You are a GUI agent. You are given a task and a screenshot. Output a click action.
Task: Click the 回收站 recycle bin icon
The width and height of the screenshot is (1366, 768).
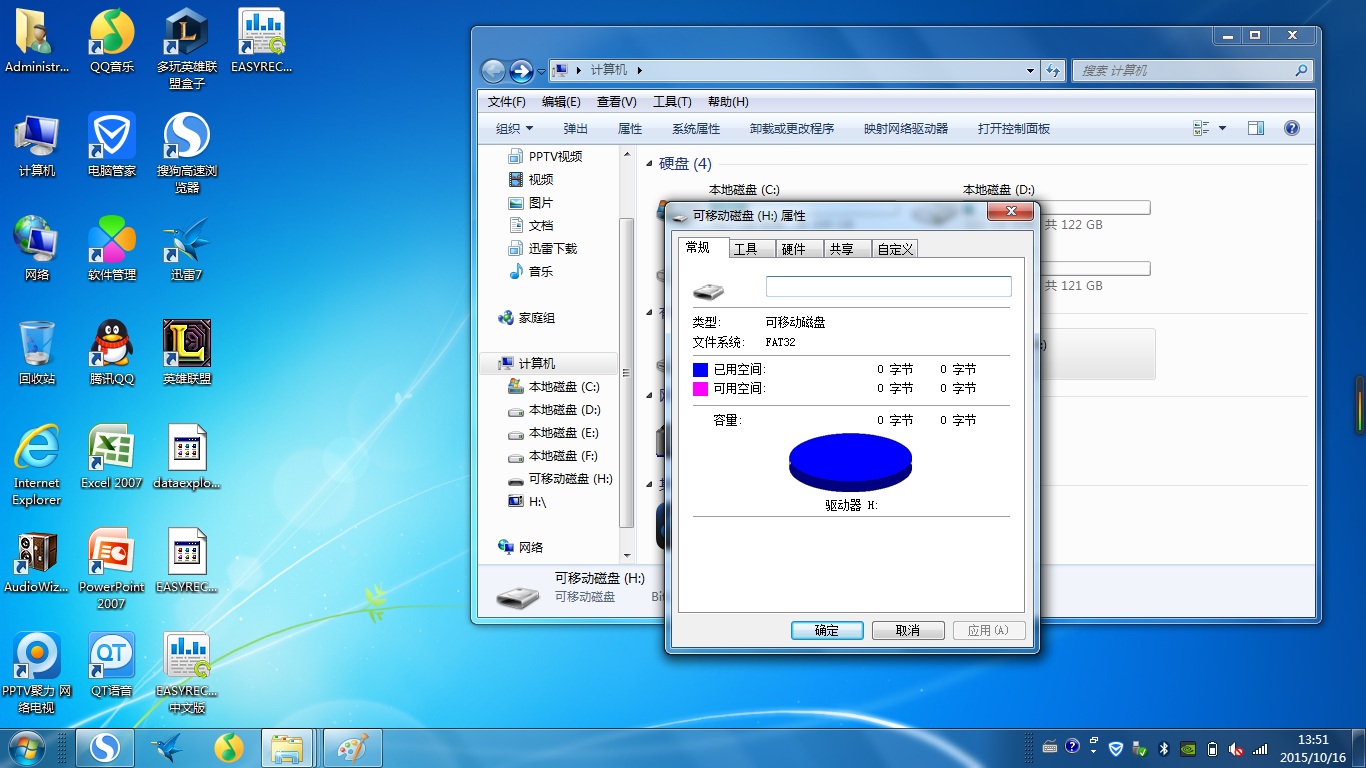pos(37,347)
